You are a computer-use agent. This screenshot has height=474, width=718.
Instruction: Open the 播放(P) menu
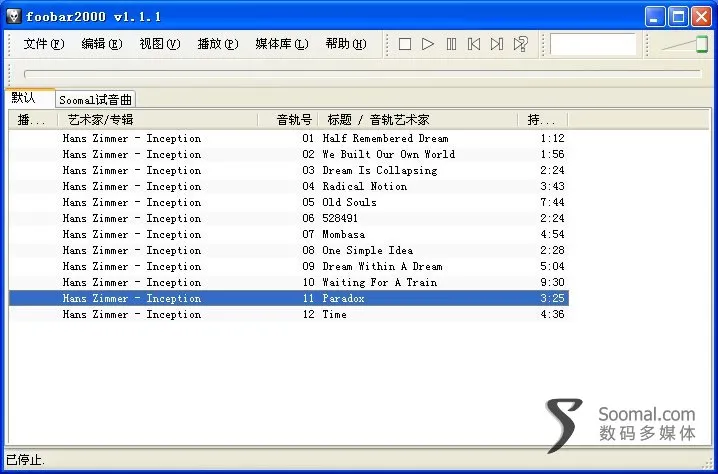pos(218,44)
